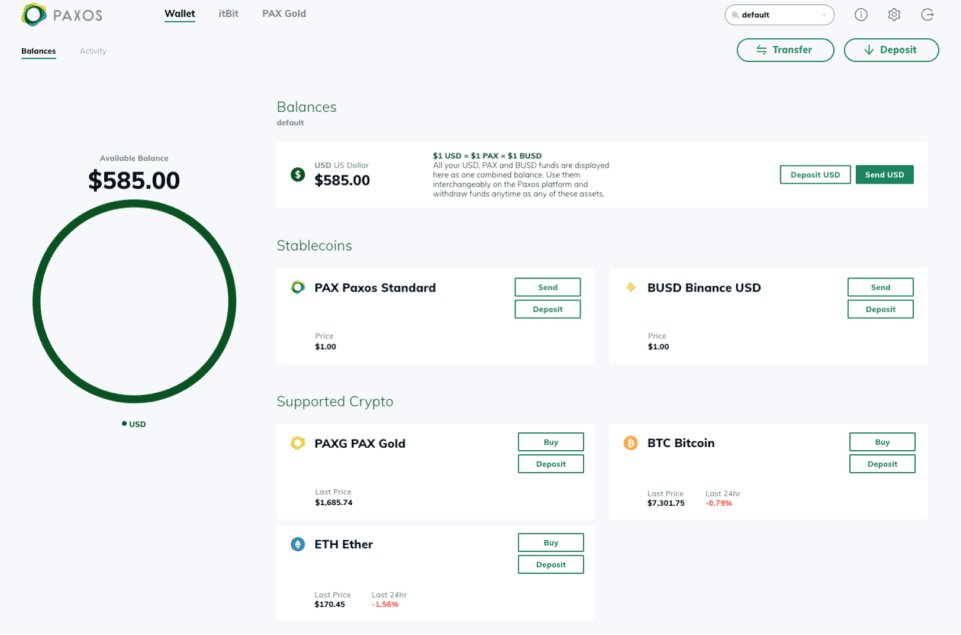Open the default account dropdown
This screenshot has width=961, height=635.
click(779, 15)
